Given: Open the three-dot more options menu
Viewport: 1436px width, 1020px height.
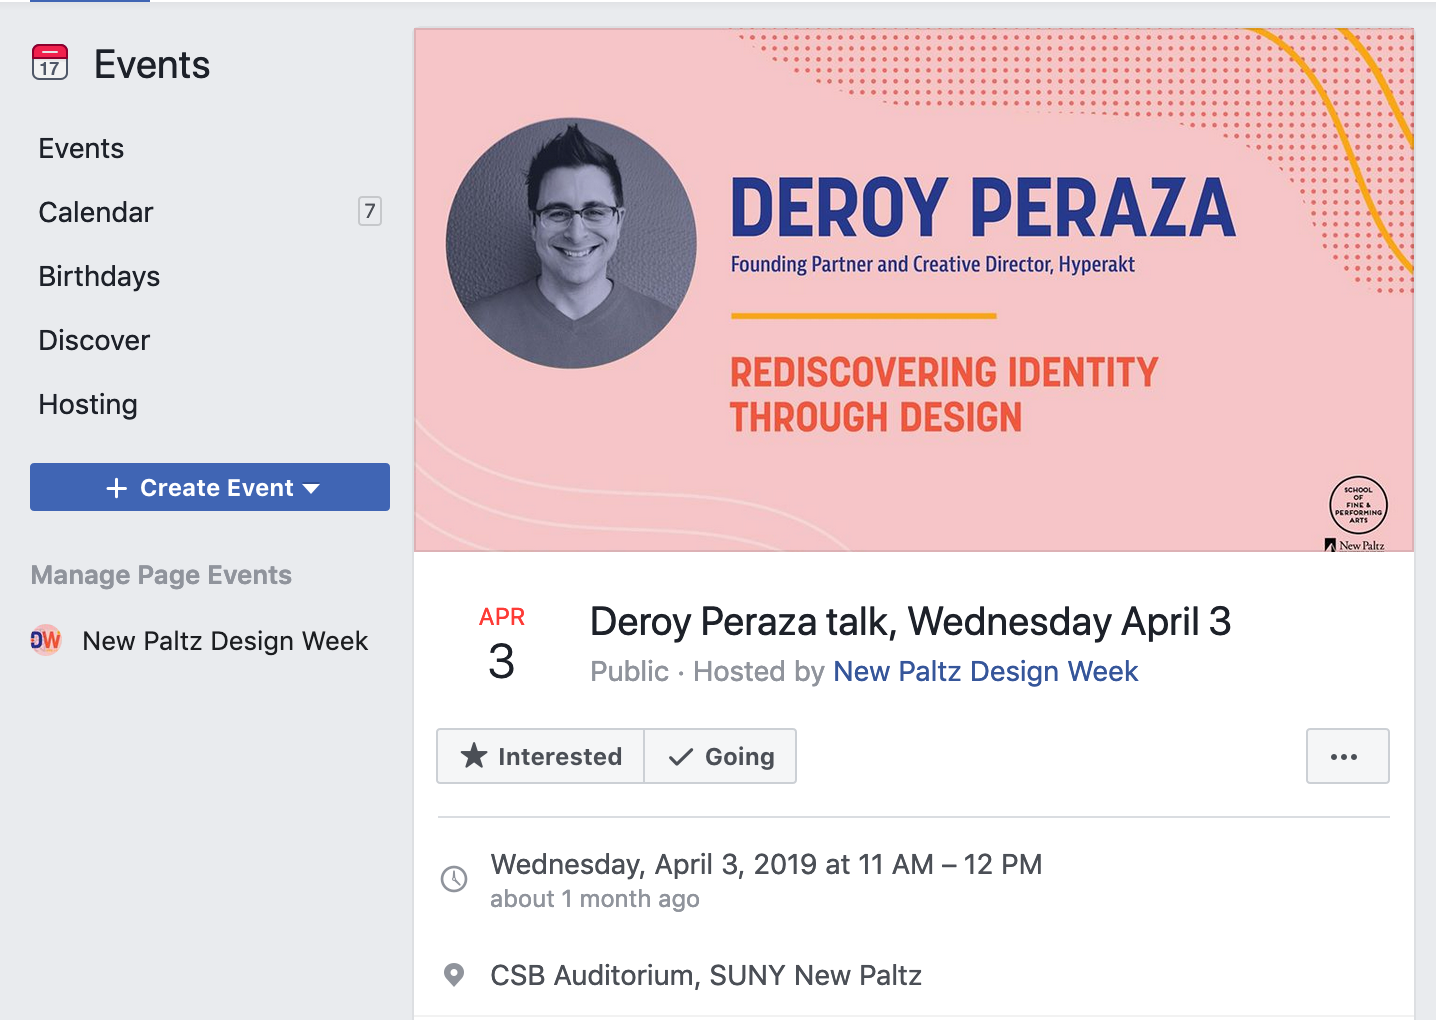Looking at the screenshot, I should point(1348,756).
